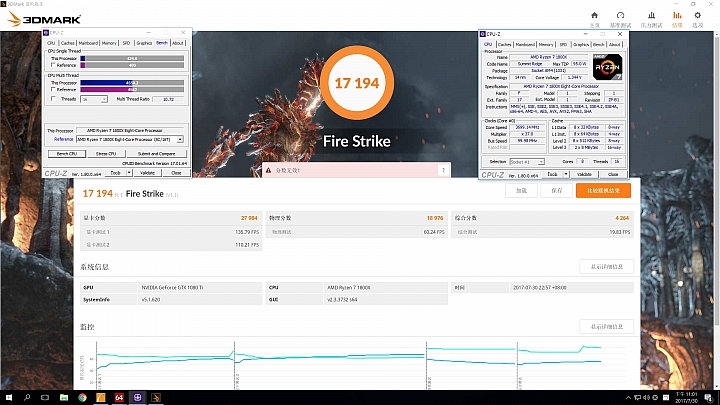This screenshot has height=405, width=720.
Task: Open Graphics tab in left CPU-Z window
Action: pos(144,43)
